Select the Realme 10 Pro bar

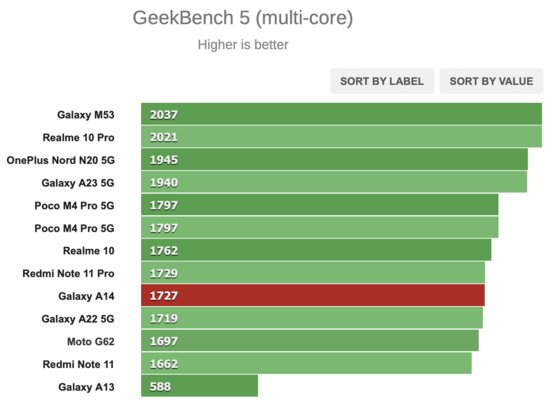[x=341, y=137]
